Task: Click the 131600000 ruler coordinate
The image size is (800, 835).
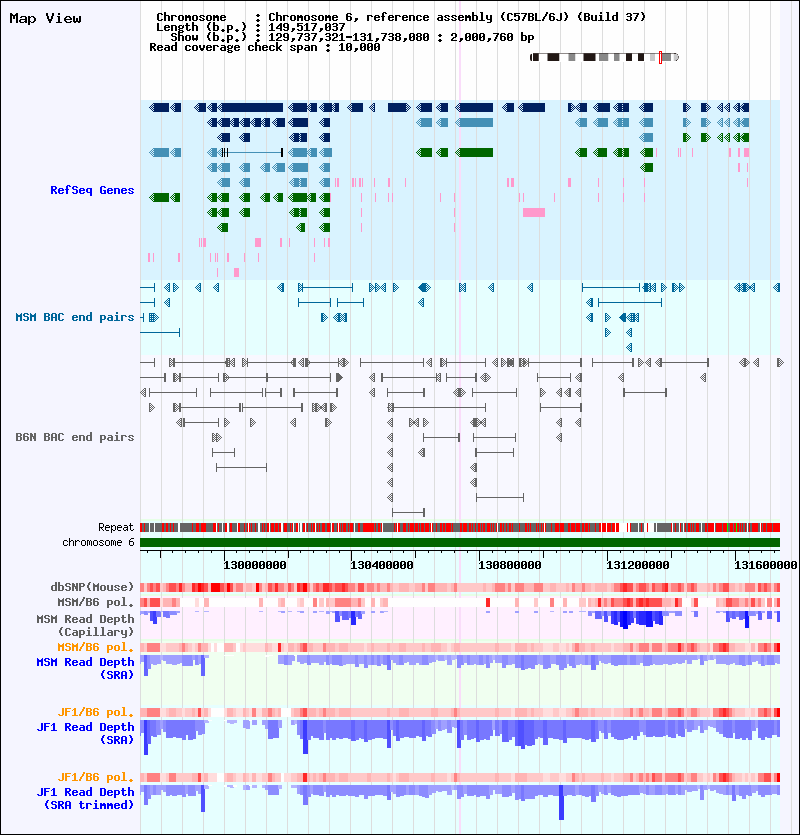Action: pyautogui.click(x=765, y=565)
